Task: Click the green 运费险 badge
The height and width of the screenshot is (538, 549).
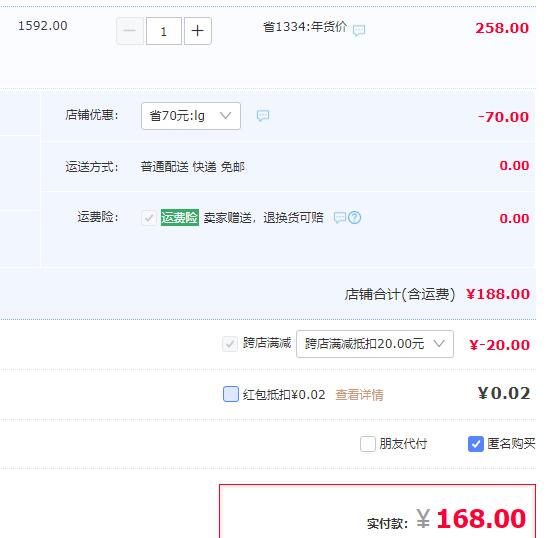Action: pyautogui.click(x=180, y=217)
